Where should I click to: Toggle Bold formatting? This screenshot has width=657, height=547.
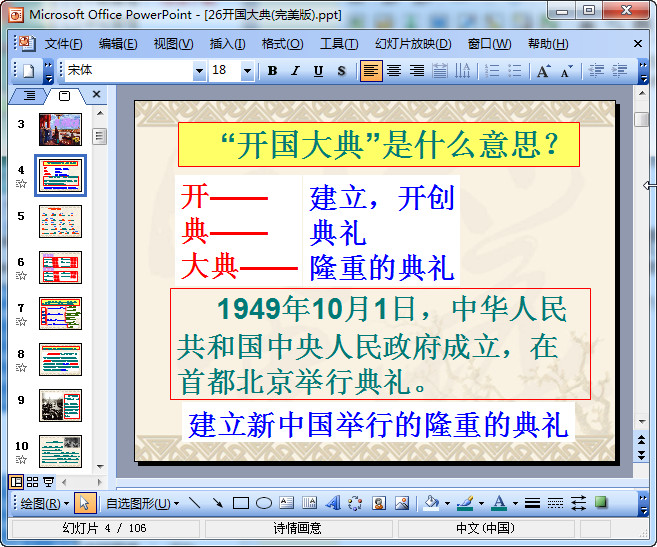pos(272,70)
